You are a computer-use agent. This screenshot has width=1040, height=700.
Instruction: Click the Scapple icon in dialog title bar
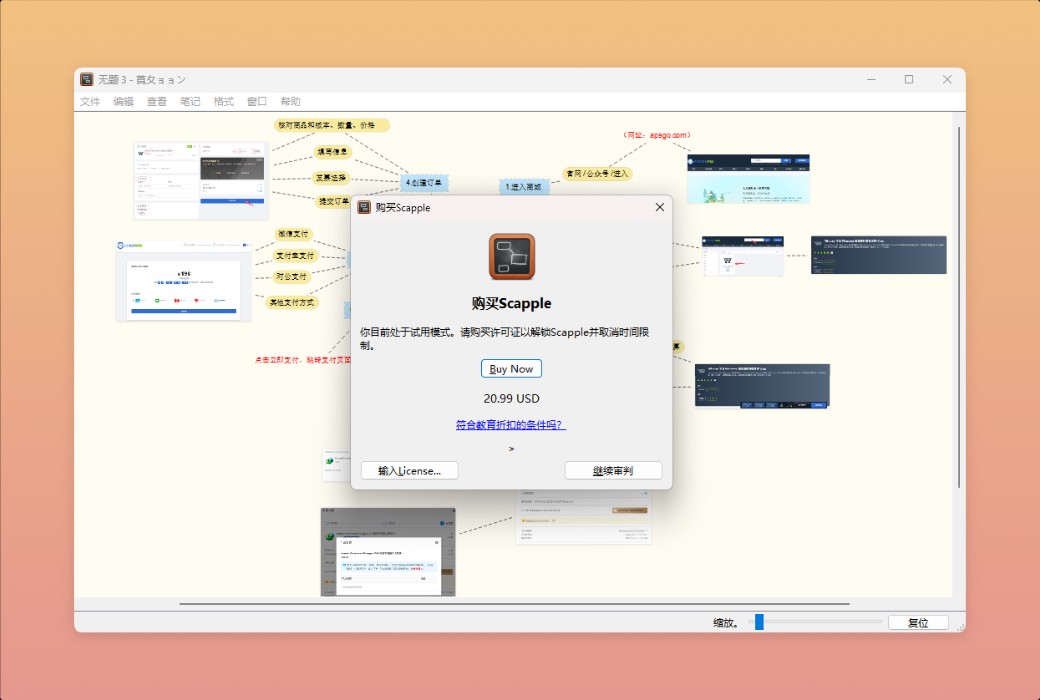[x=364, y=207]
